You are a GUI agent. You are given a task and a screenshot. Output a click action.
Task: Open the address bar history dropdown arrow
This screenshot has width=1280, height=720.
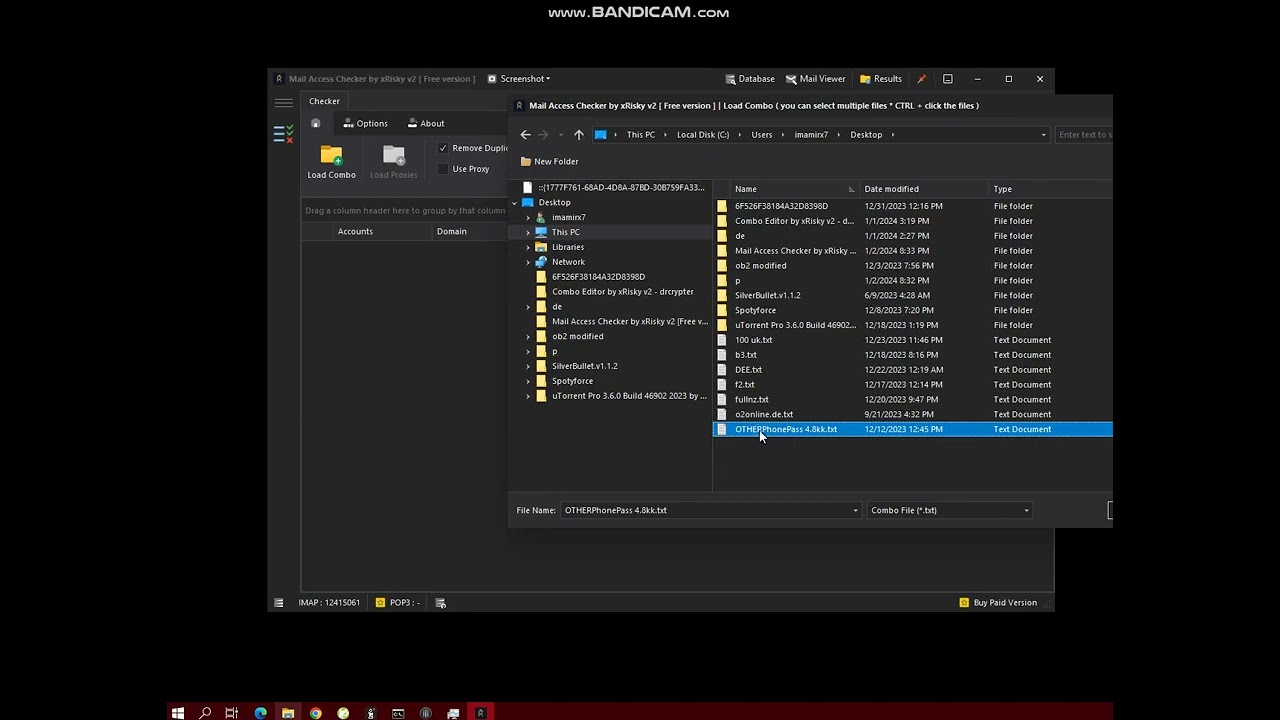1043,135
